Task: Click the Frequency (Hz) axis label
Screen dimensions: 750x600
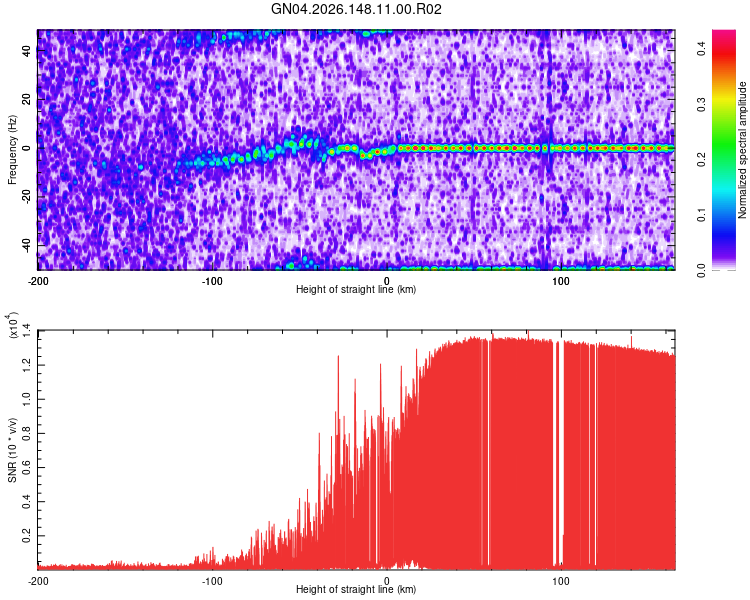Action: (12, 150)
